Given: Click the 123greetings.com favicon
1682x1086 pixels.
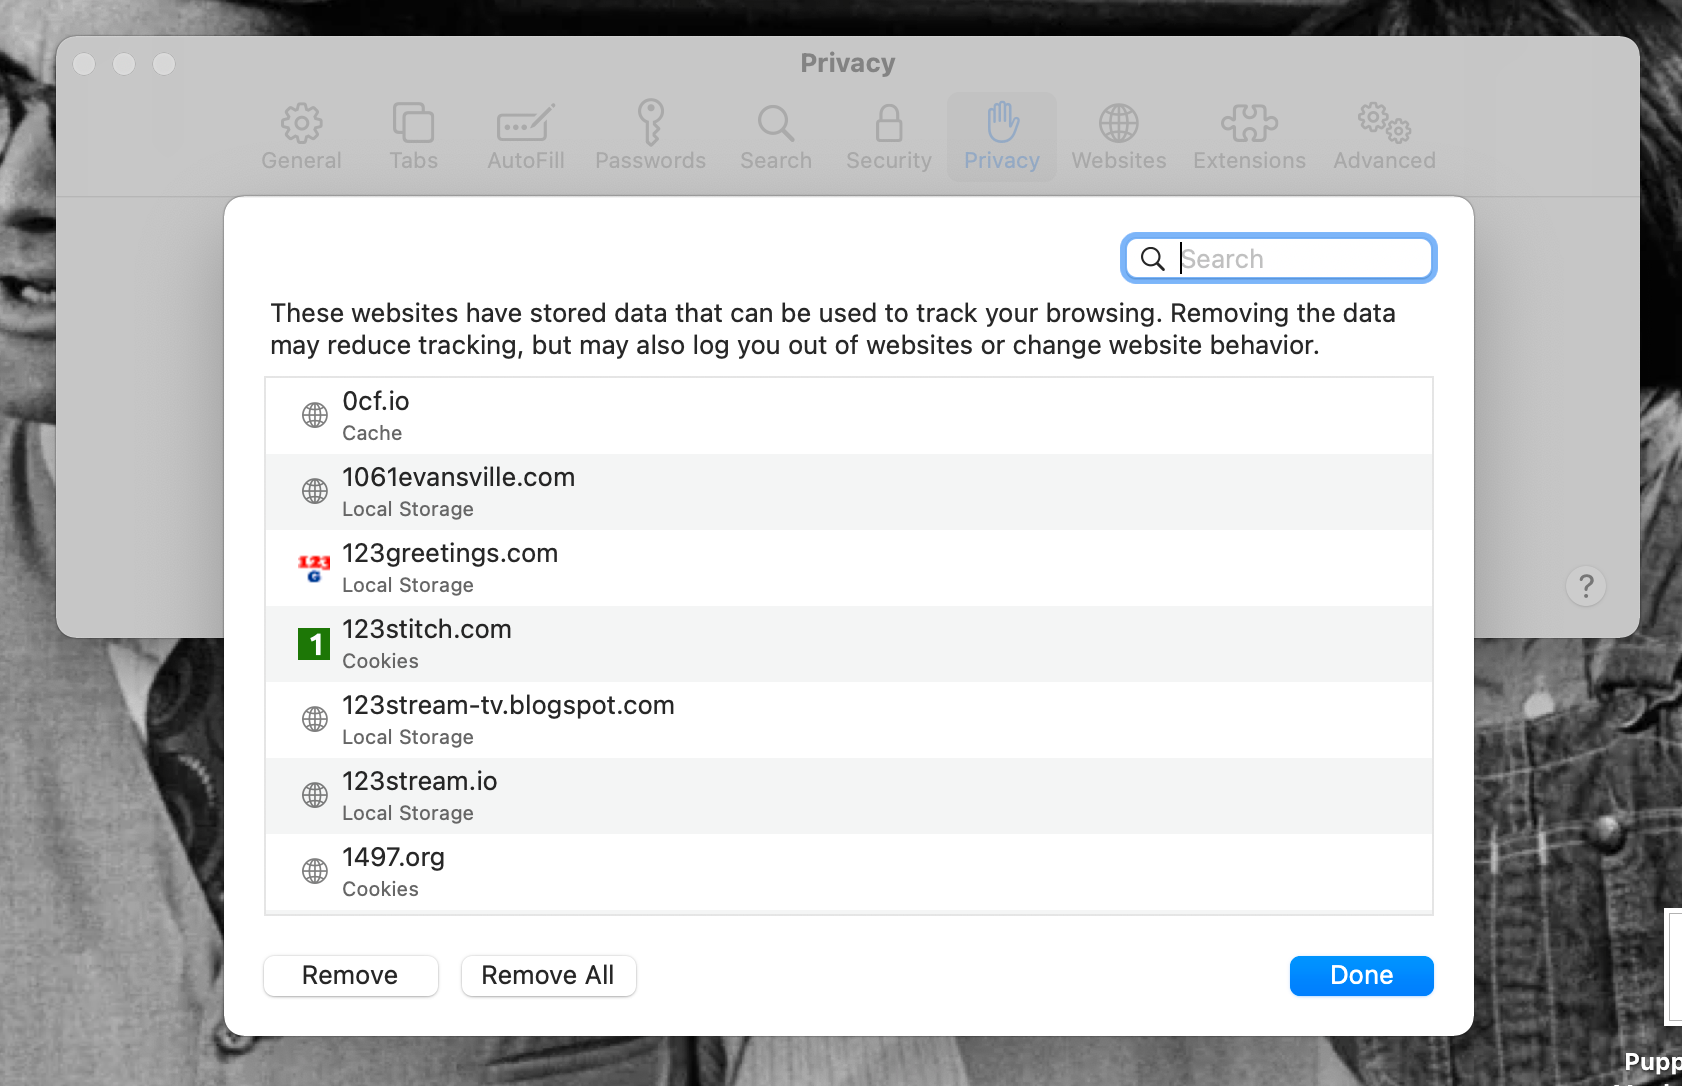Looking at the screenshot, I should [314, 568].
